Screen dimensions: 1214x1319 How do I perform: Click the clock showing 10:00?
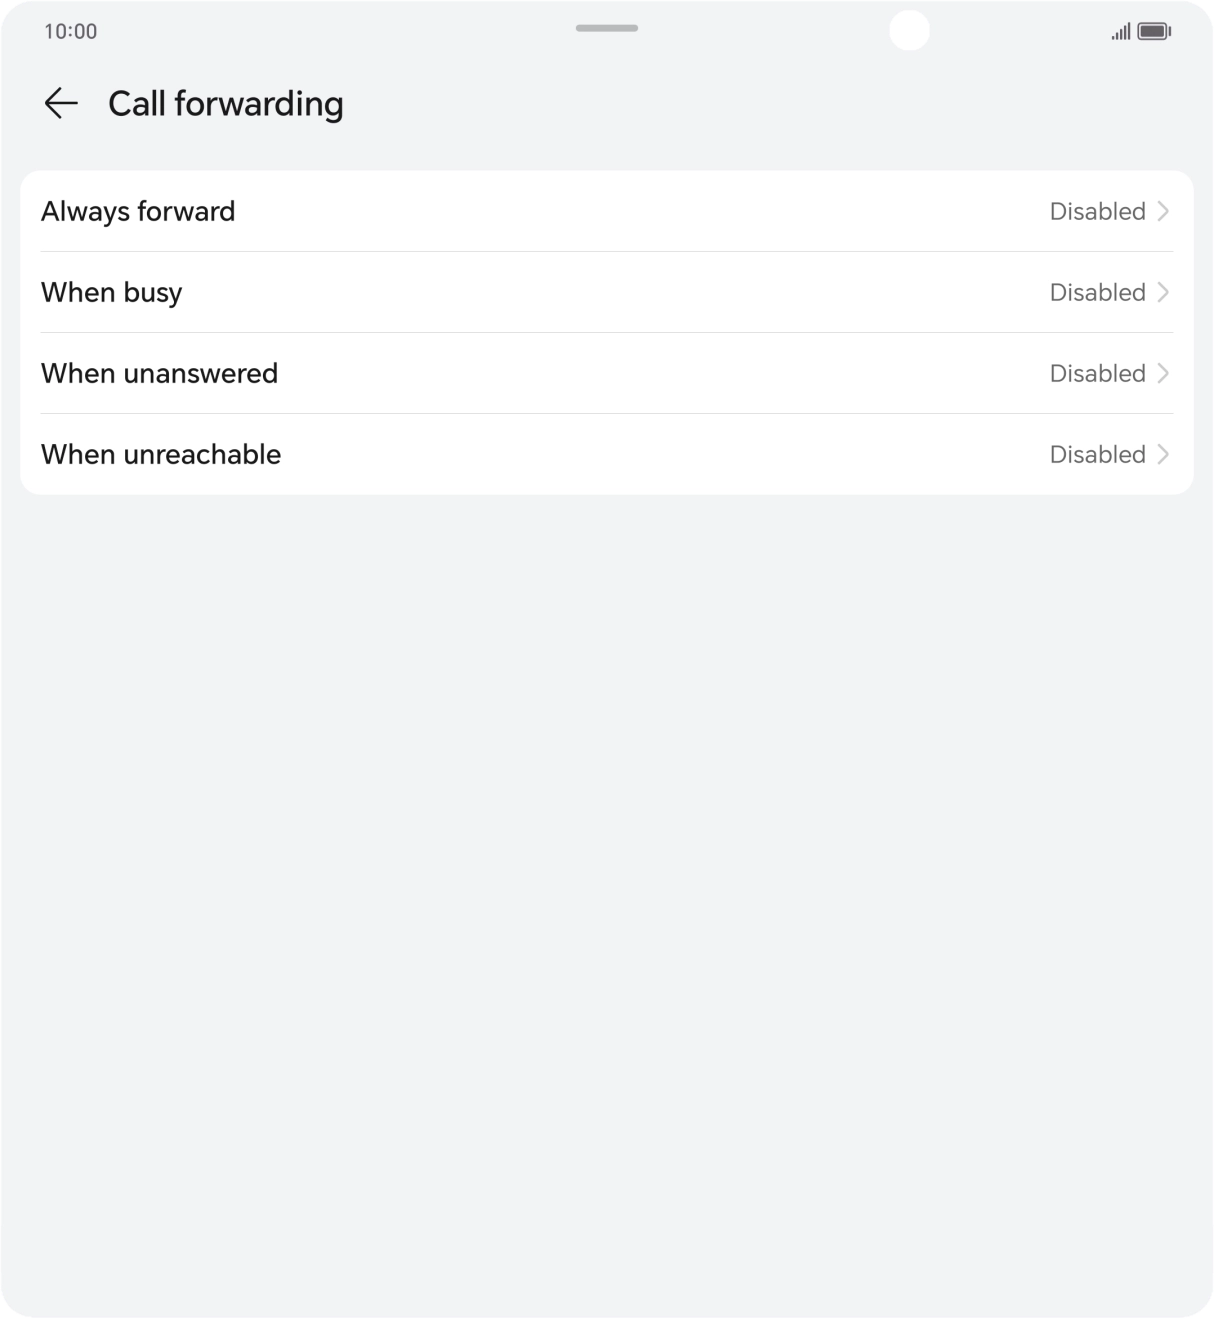(x=69, y=31)
